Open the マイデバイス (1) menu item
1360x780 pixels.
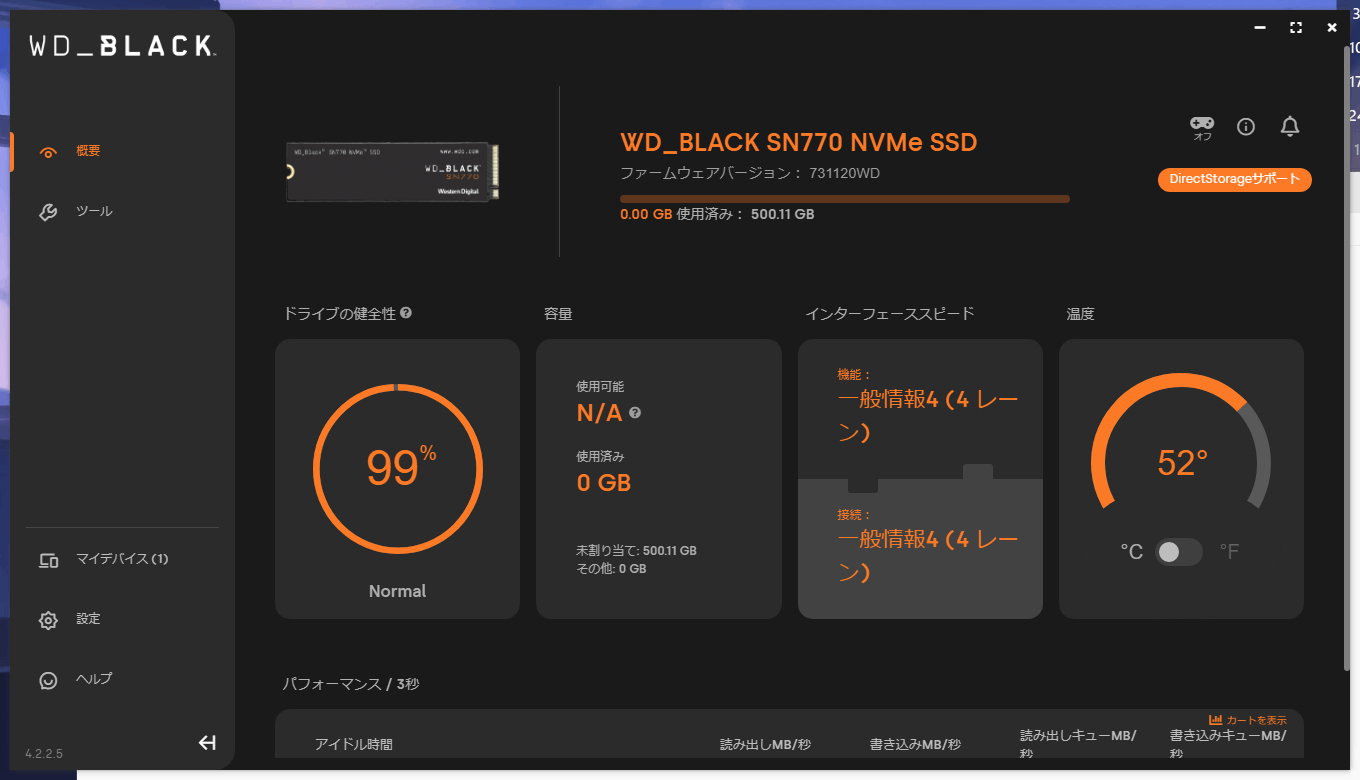(122, 559)
